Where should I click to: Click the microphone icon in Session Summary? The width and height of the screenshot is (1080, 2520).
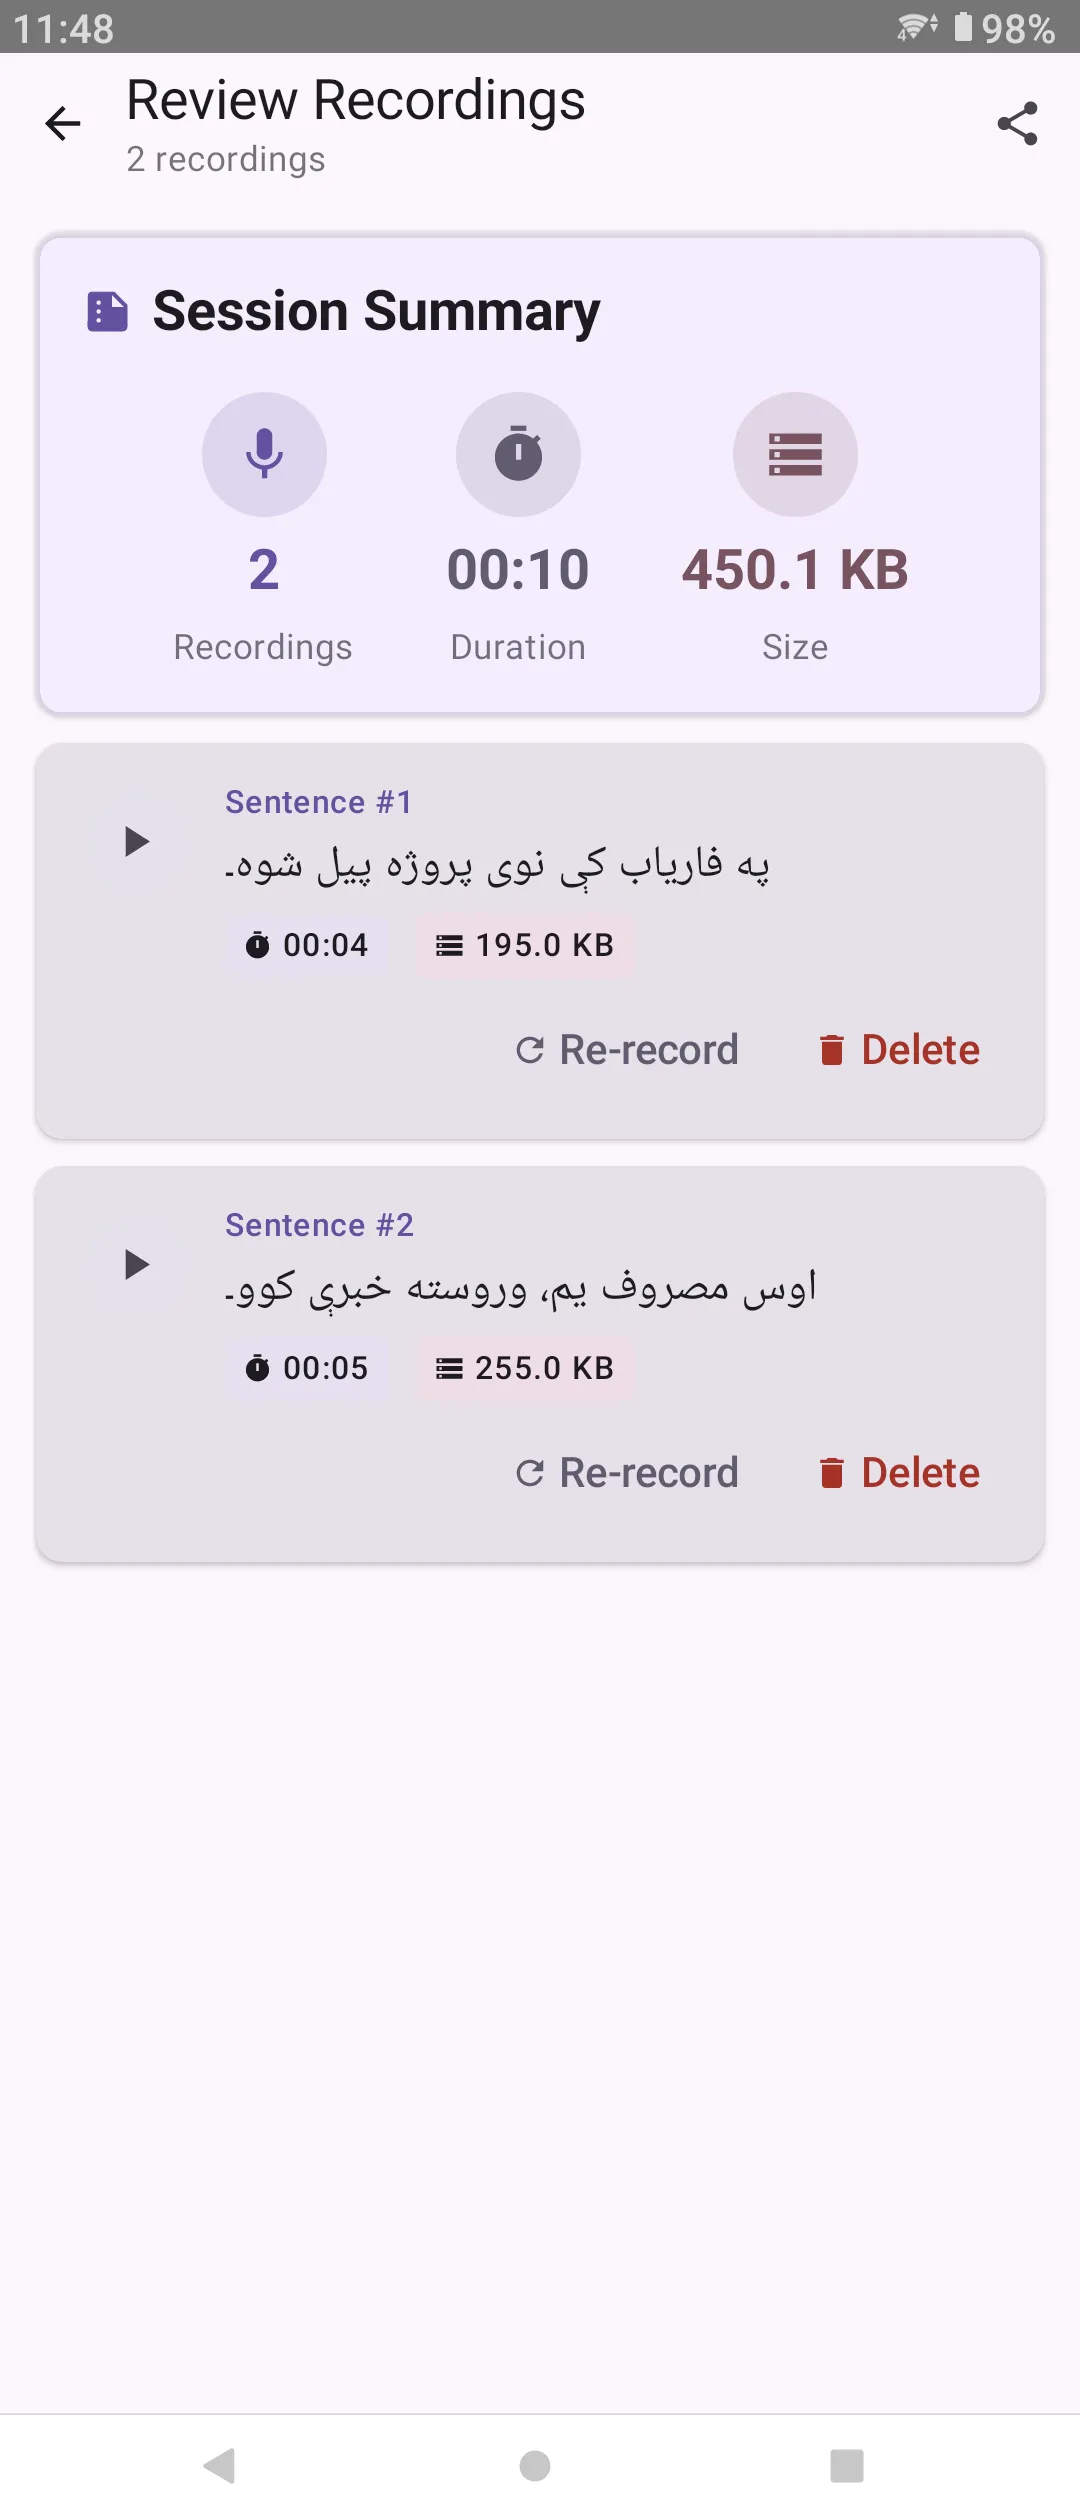pos(264,454)
